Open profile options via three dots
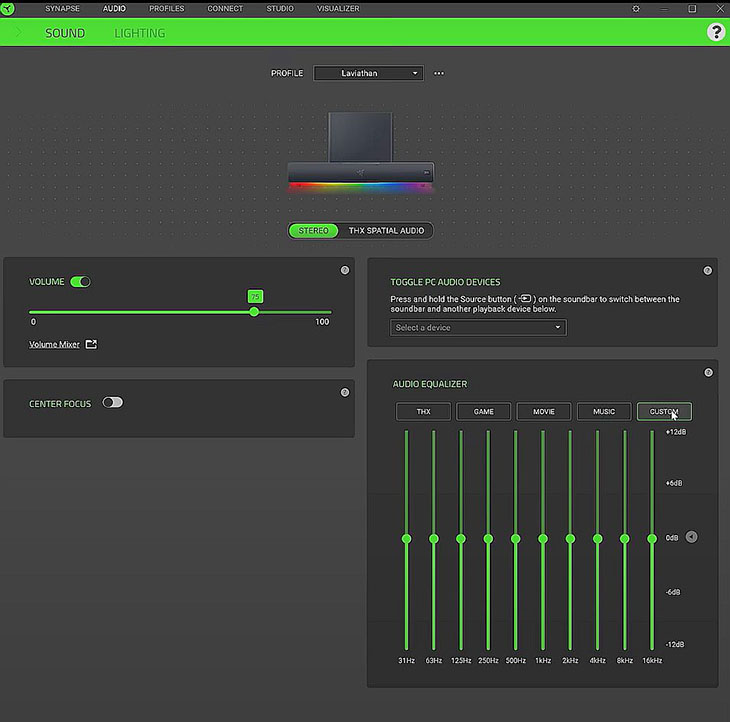The height and width of the screenshot is (722, 730). (439, 73)
